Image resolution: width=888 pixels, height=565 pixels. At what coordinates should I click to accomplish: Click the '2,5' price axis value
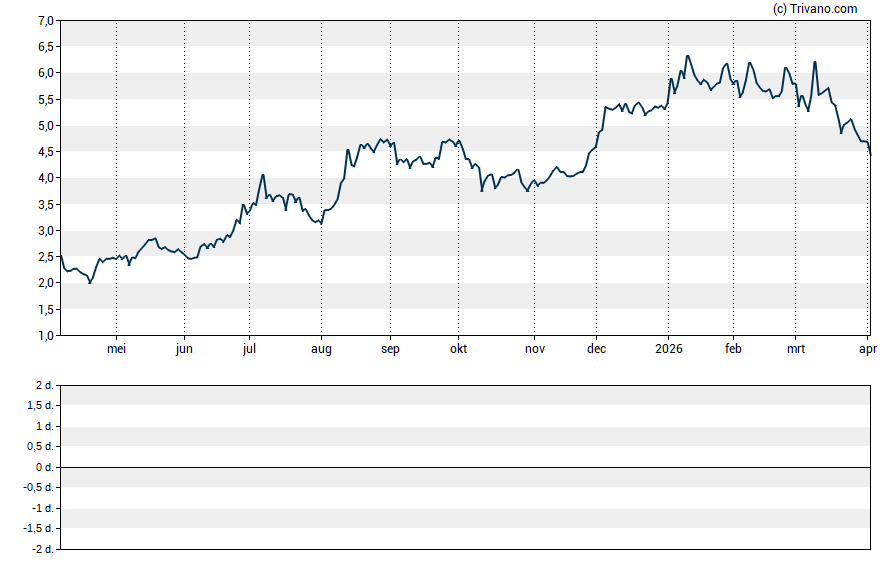[46, 257]
